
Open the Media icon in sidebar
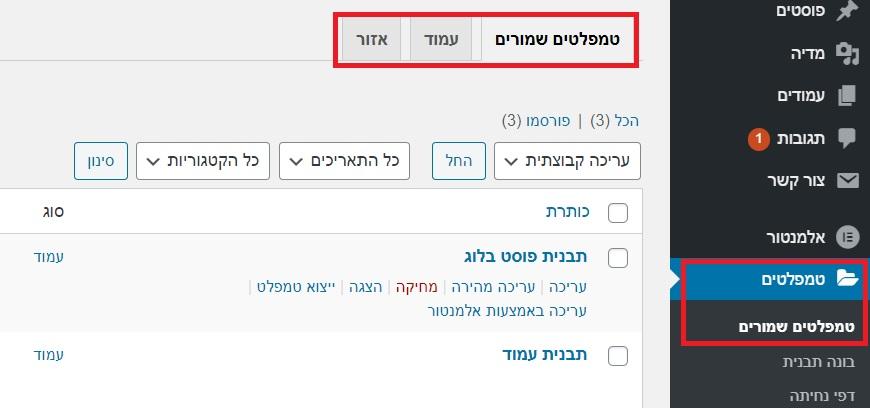point(847,54)
